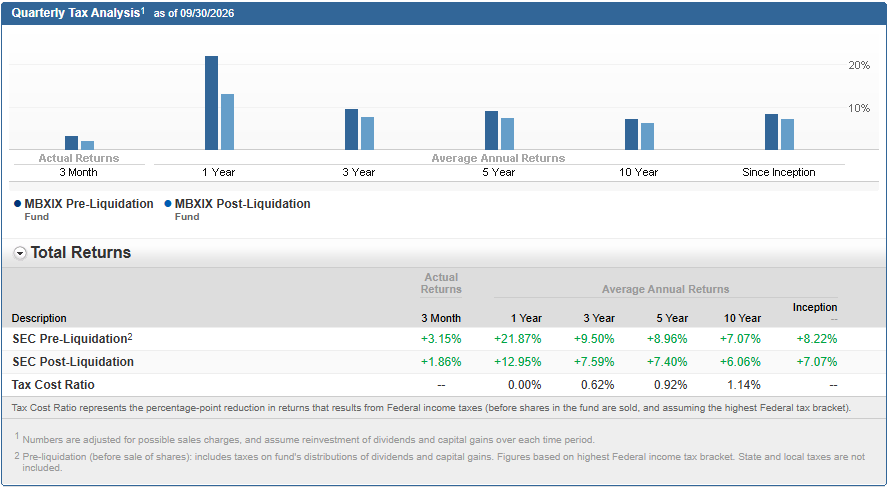
Task: Click the 3 Month pre-liquidation chart bar
Action: pyautogui.click(x=71, y=143)
